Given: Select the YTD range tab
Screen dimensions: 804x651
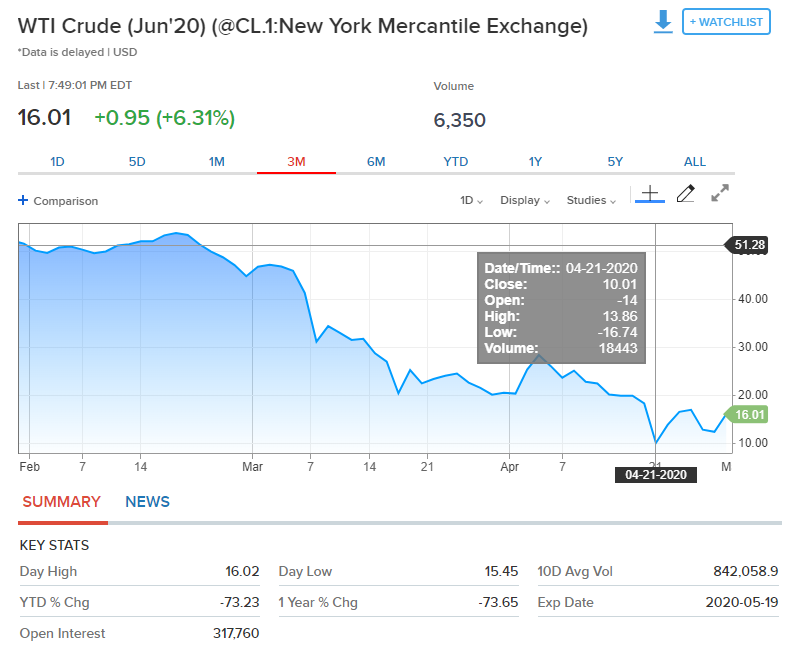Looking at the screenshot, I should click(456, 162).
